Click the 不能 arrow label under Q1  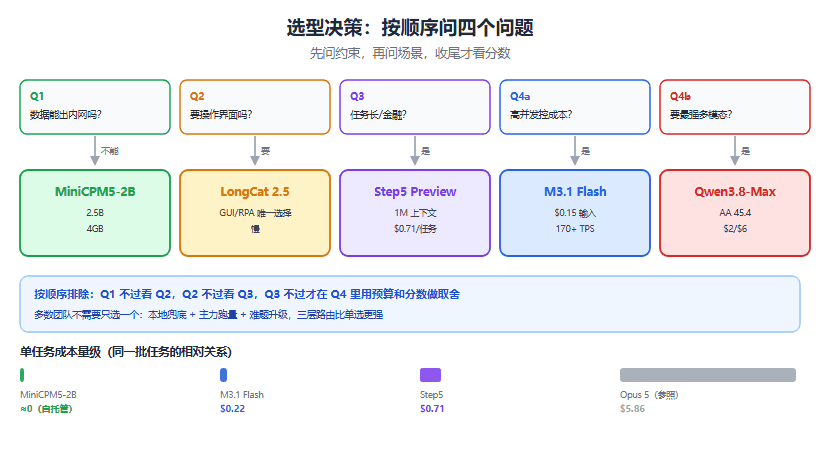click(110, 151)
